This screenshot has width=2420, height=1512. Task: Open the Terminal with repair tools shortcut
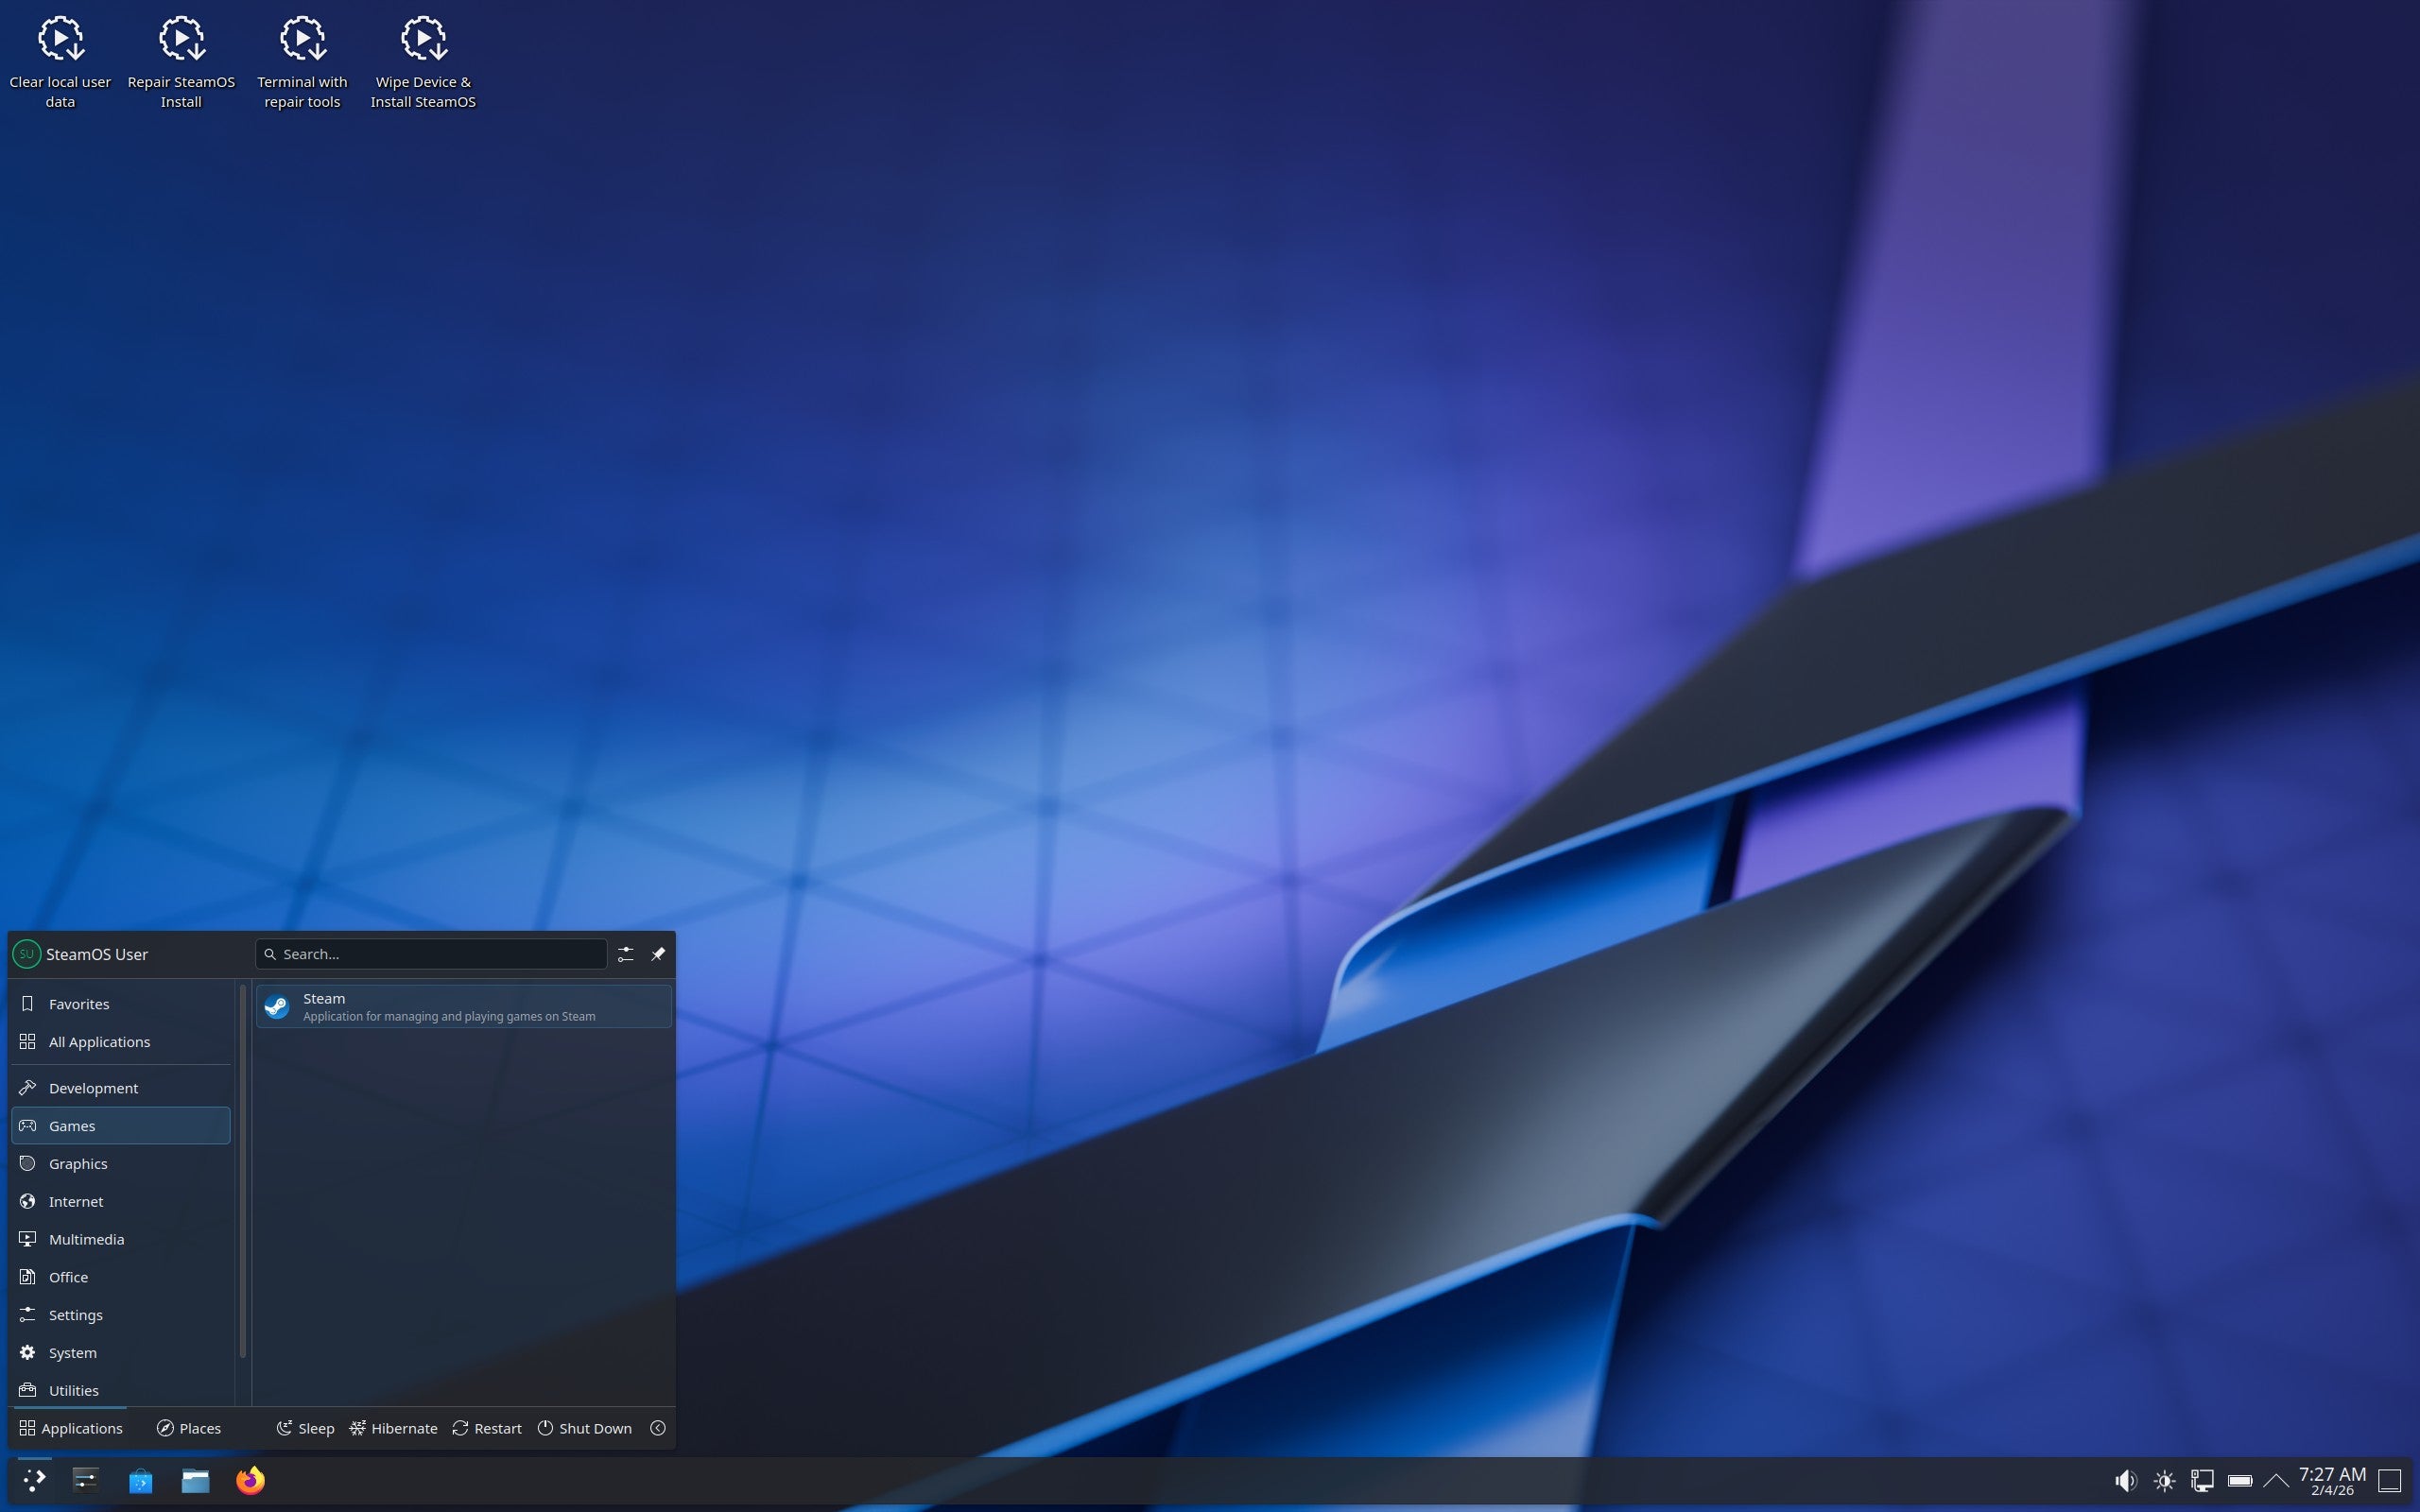coord(301,39)
